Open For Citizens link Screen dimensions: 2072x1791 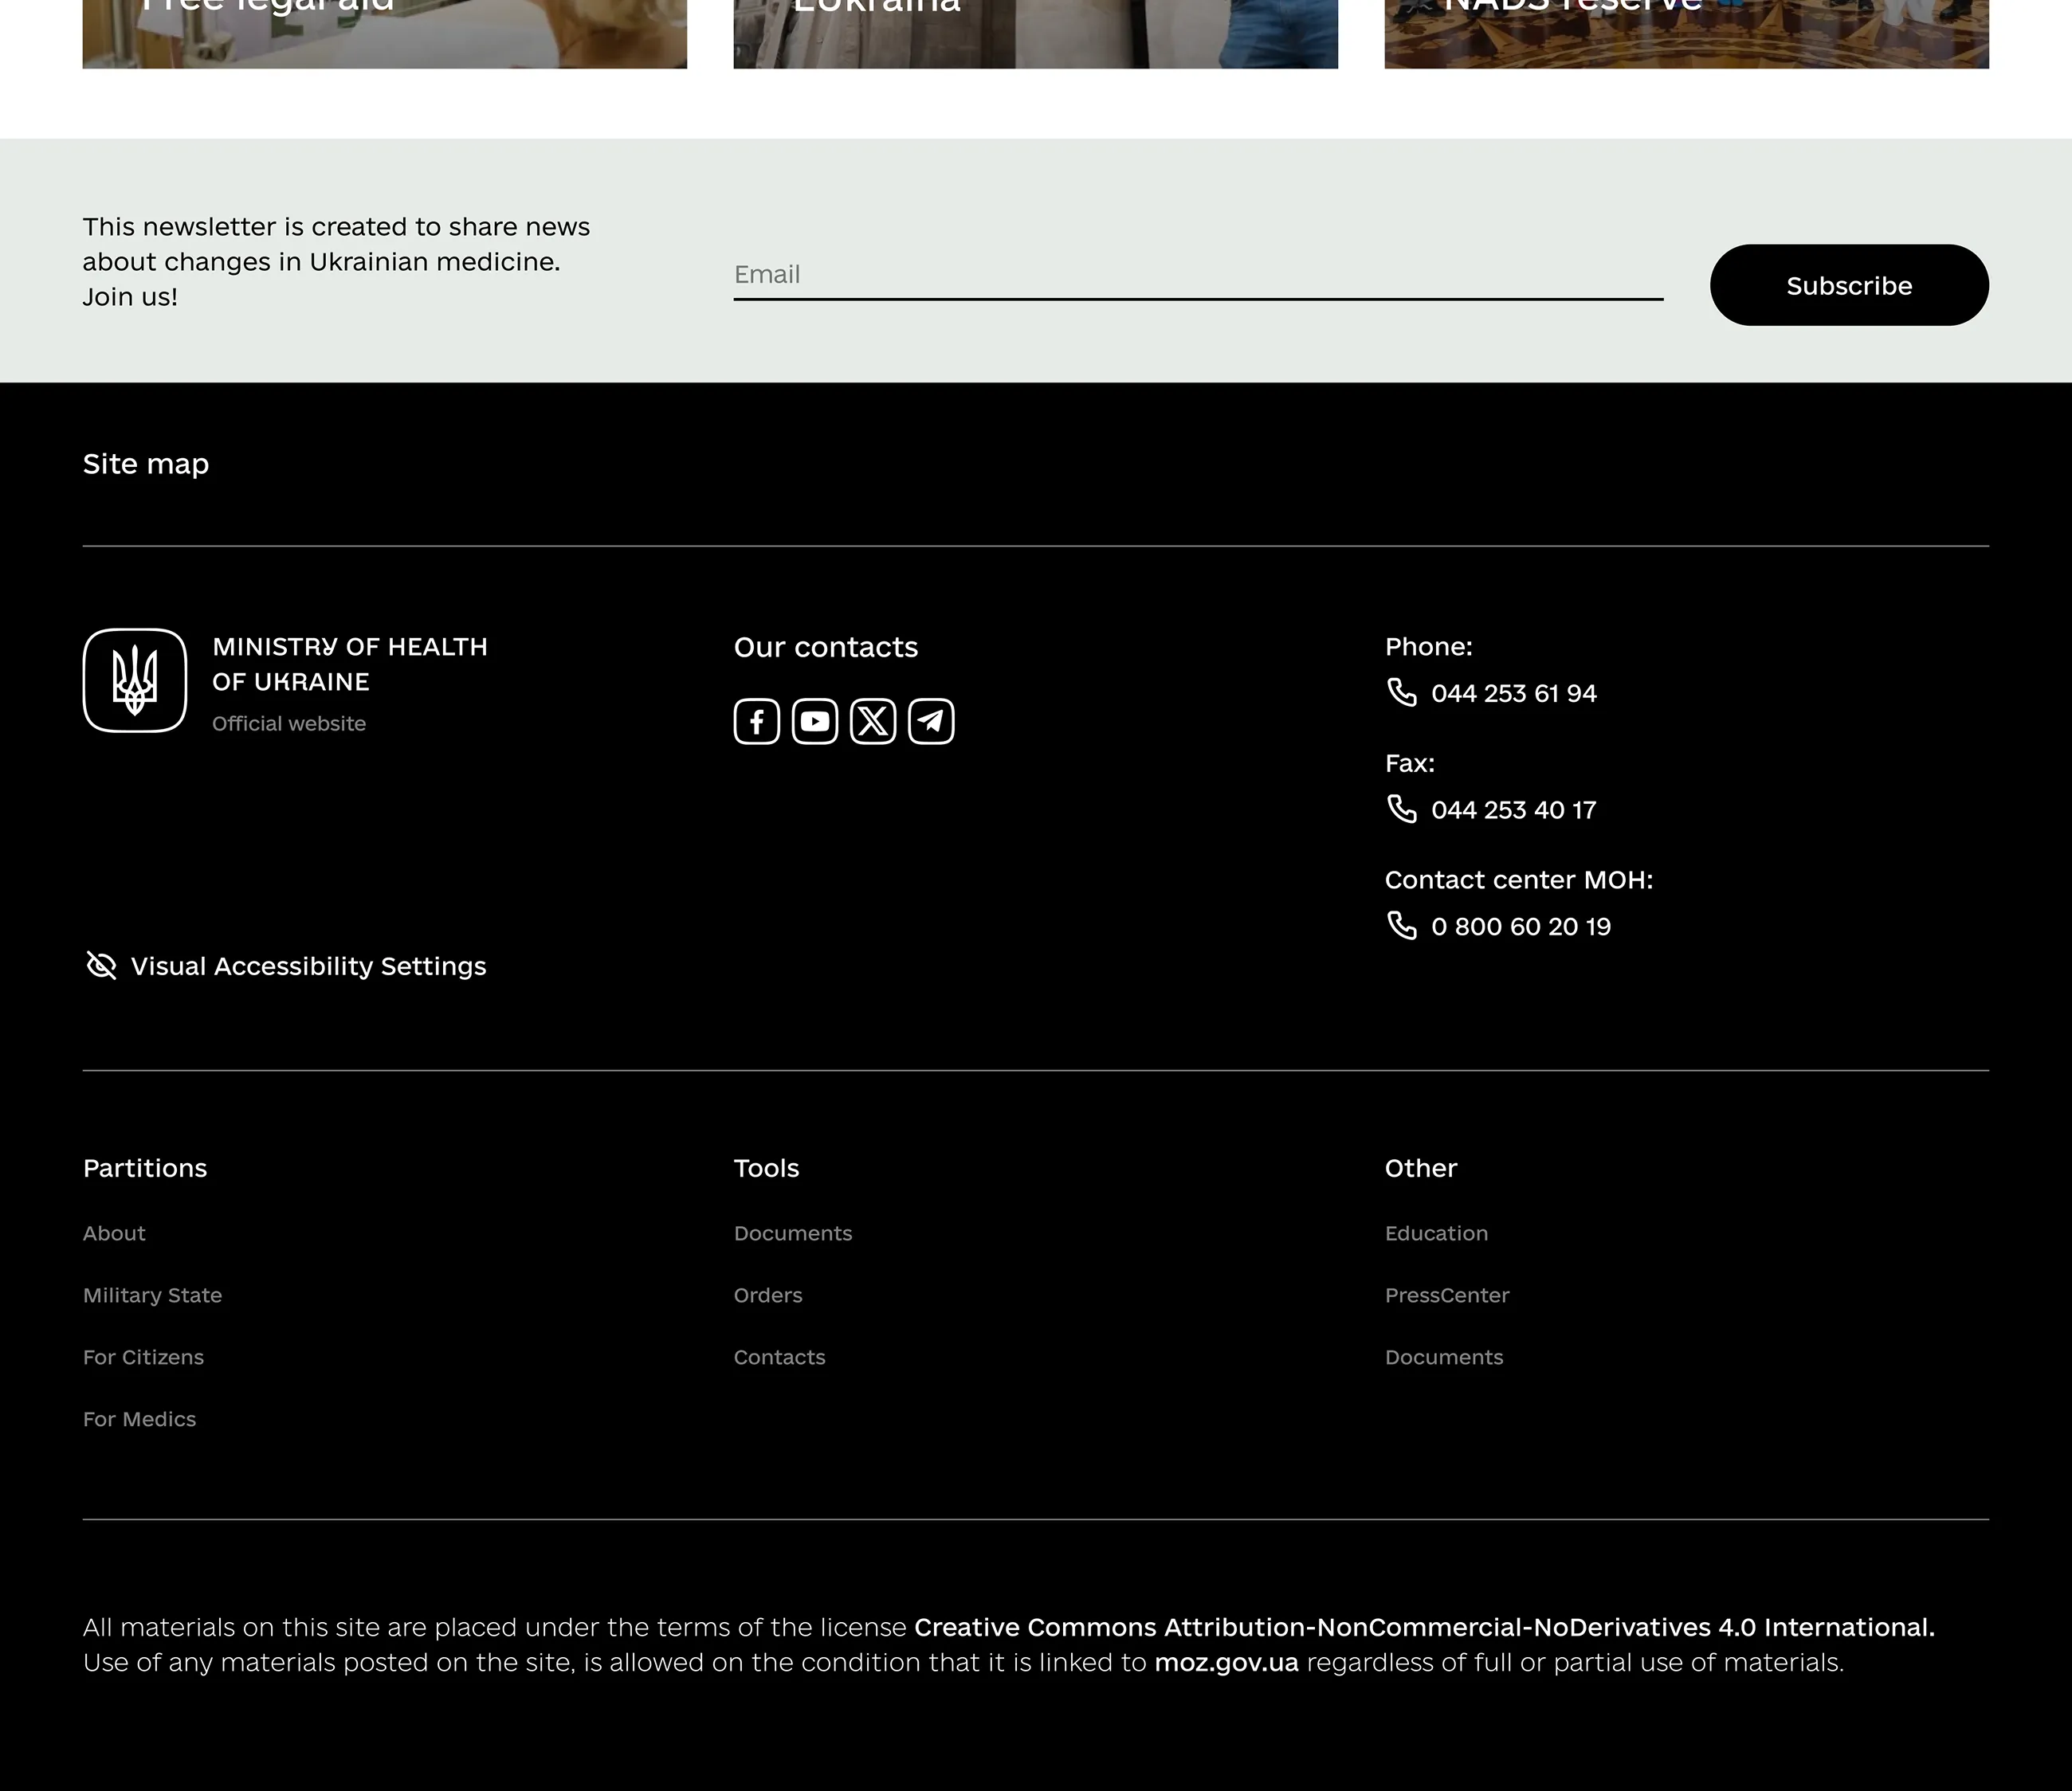[143, 1357]
